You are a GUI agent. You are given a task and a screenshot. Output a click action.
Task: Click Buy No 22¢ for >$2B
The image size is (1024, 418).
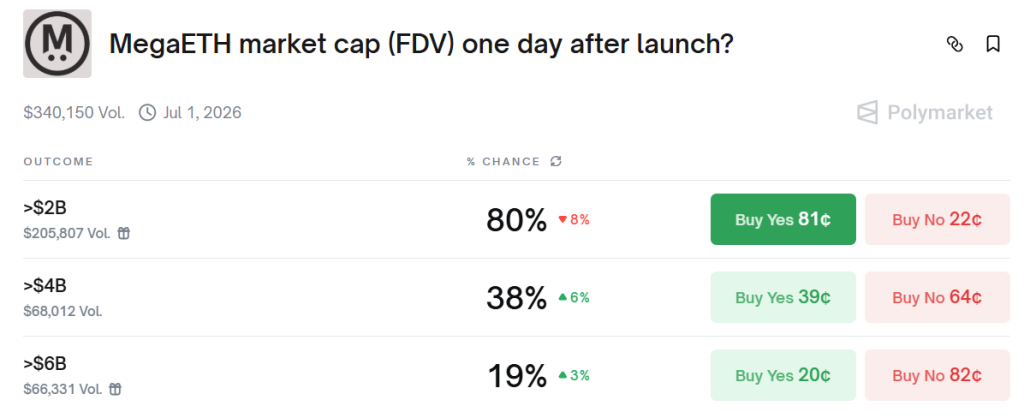tap(937, 219)
